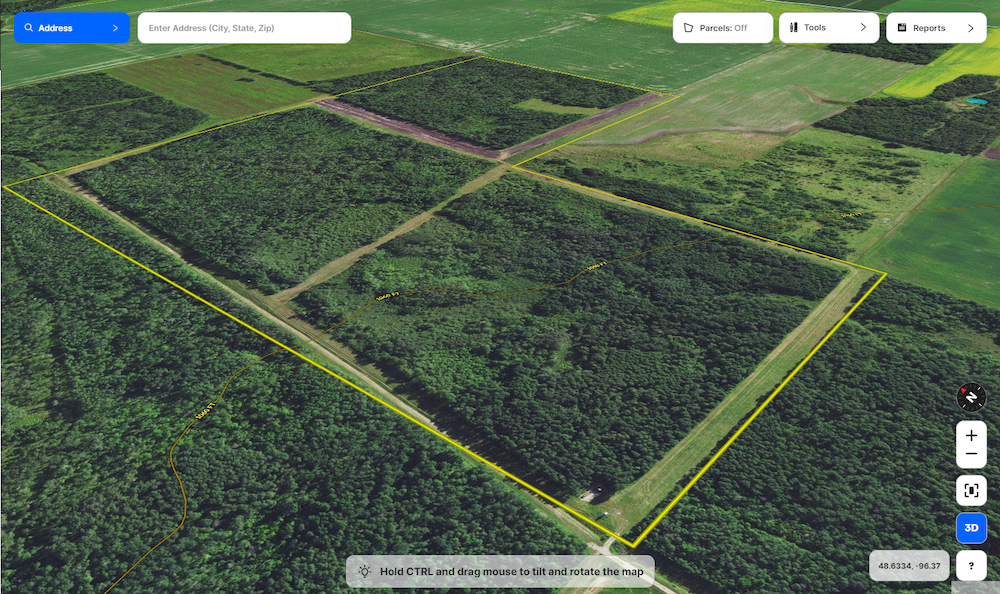Expand the Reports menu chevron
This screenshot has height=594, width=1000.
[970, 28]
